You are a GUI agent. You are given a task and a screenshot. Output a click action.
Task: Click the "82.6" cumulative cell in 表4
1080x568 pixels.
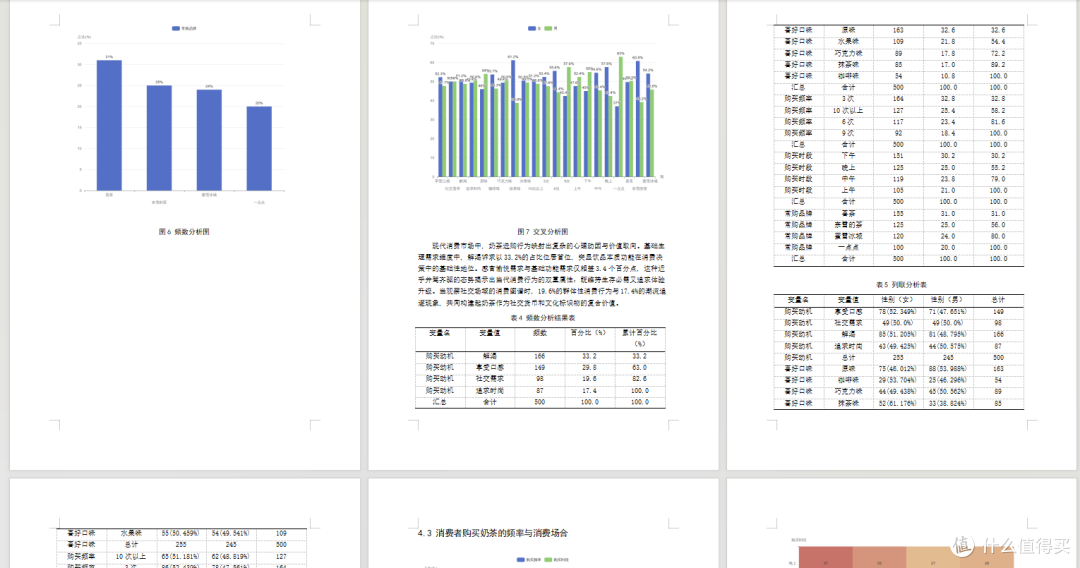tap(640, 379)
